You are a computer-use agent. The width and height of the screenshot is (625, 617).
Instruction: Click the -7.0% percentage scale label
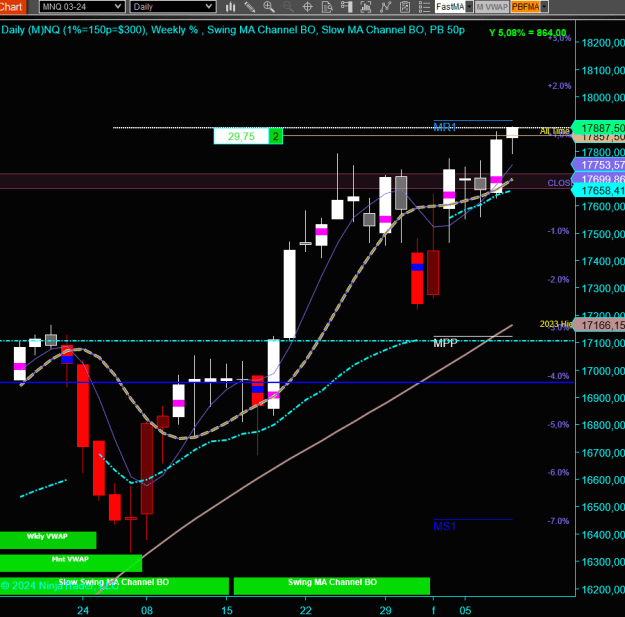(558, 521)
